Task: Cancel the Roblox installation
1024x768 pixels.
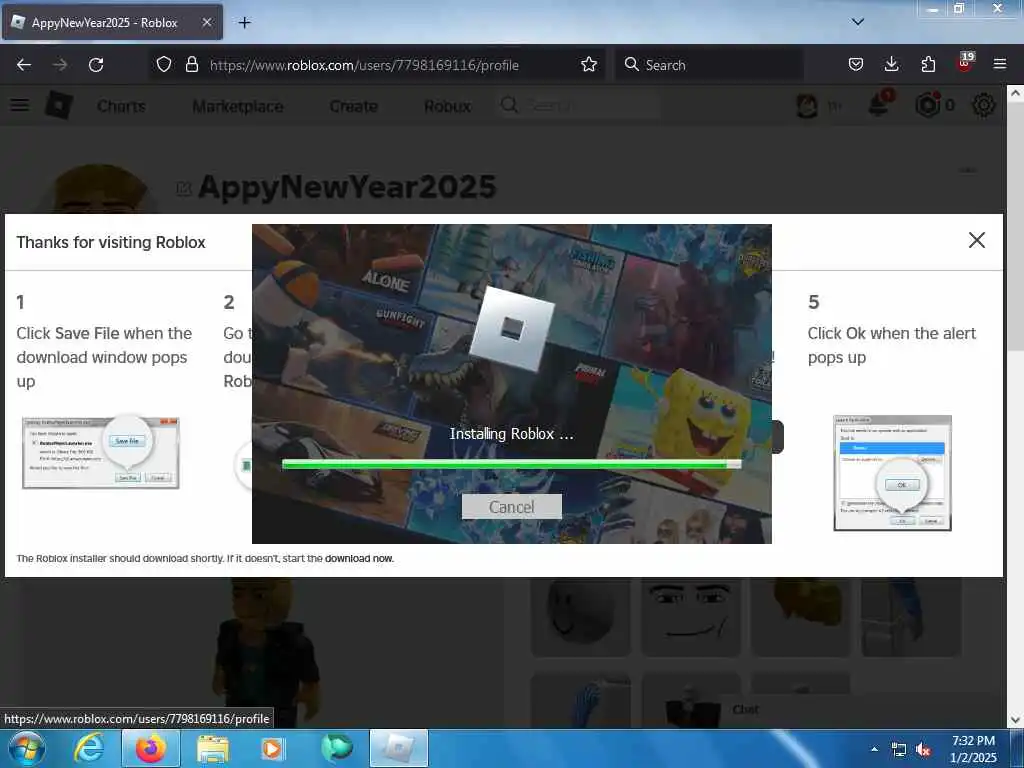Action: pos(511,507)
